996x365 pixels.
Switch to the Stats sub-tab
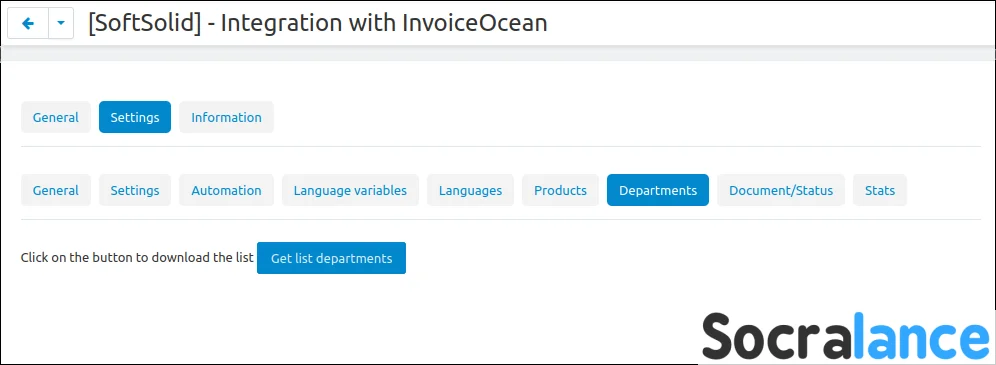pos(880,190)
